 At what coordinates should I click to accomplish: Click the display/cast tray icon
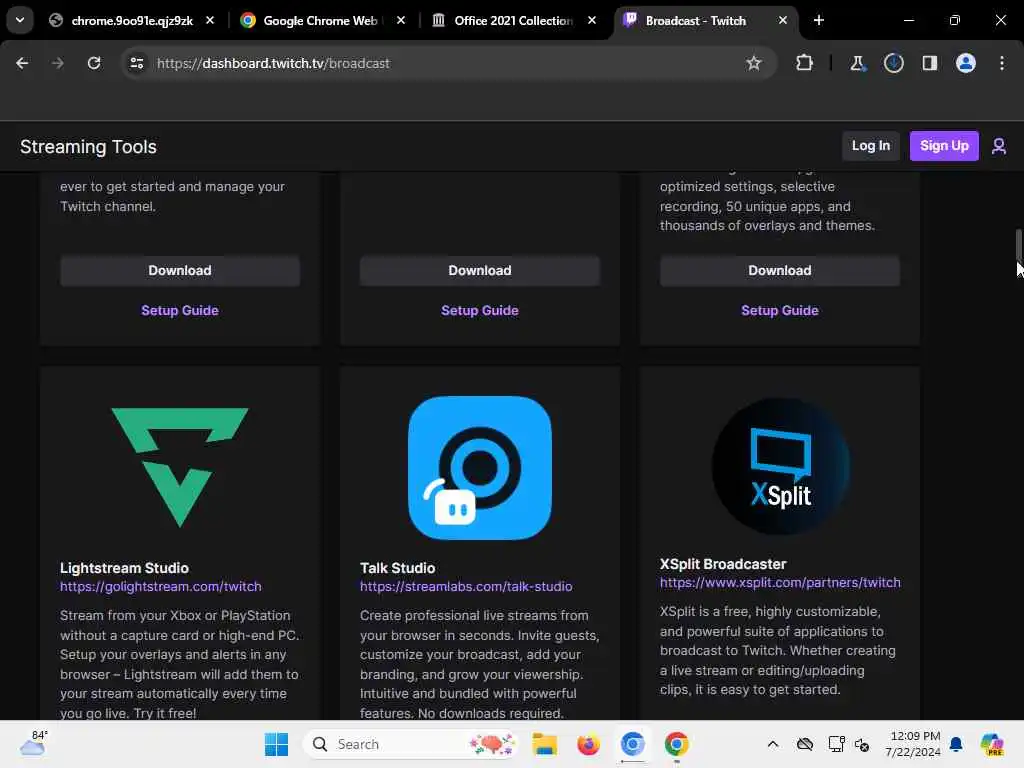click(x=836, y=744)
